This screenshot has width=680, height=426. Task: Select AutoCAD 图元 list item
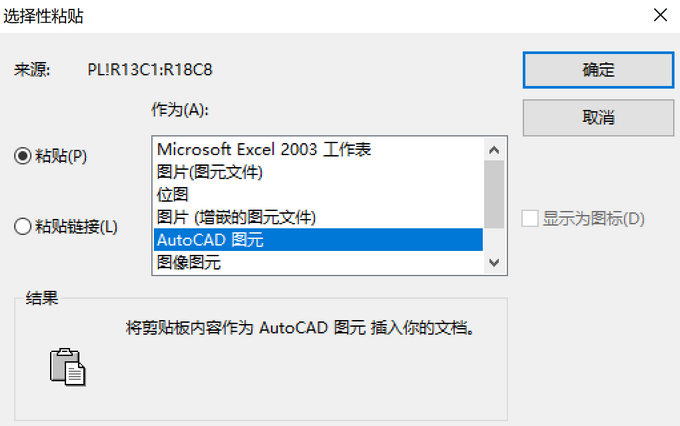(x=318, y=240)
